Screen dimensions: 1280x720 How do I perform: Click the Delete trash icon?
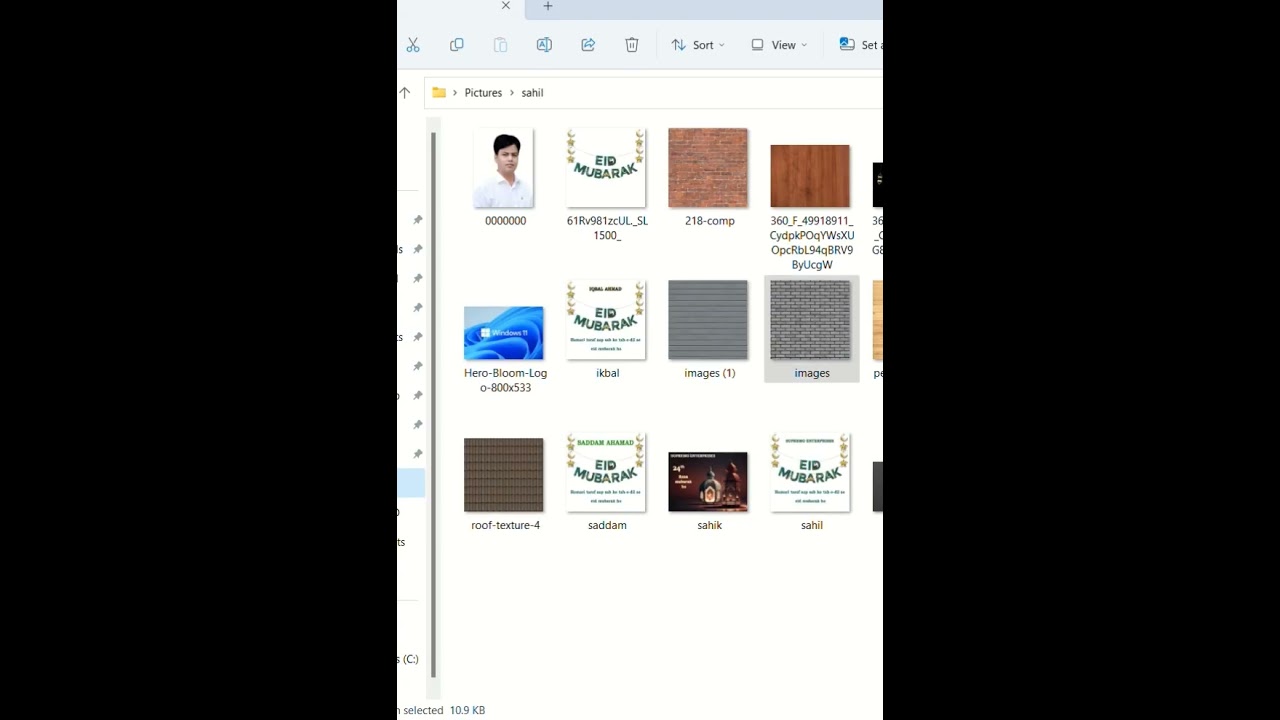coord(632,45)
